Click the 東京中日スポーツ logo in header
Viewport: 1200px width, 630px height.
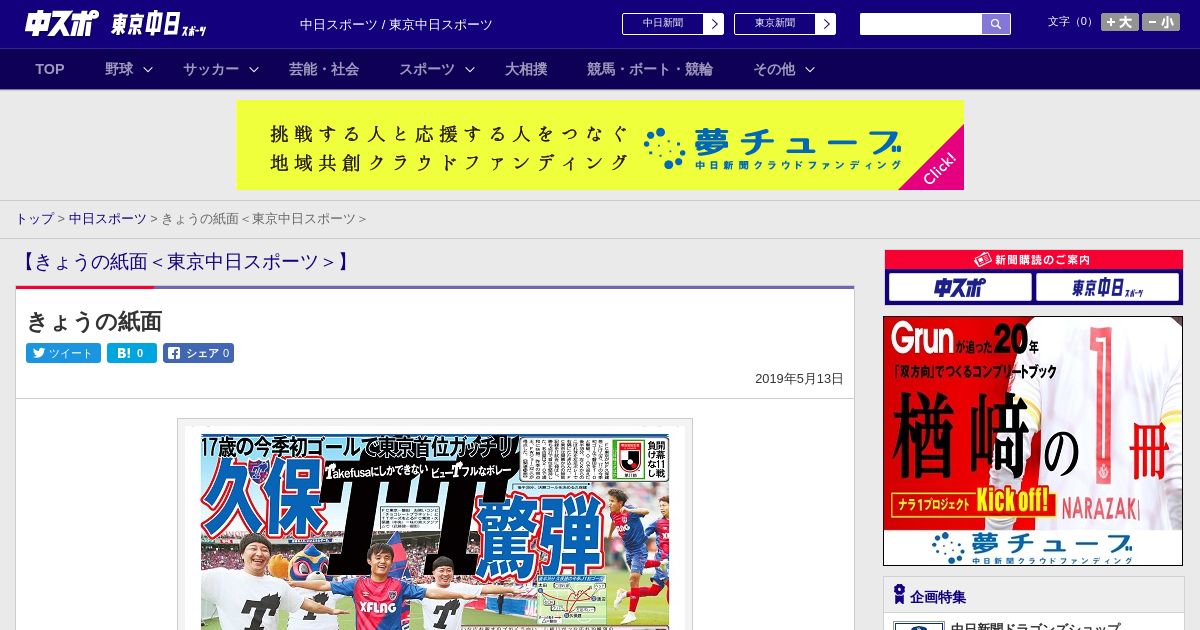pos(159,24)
